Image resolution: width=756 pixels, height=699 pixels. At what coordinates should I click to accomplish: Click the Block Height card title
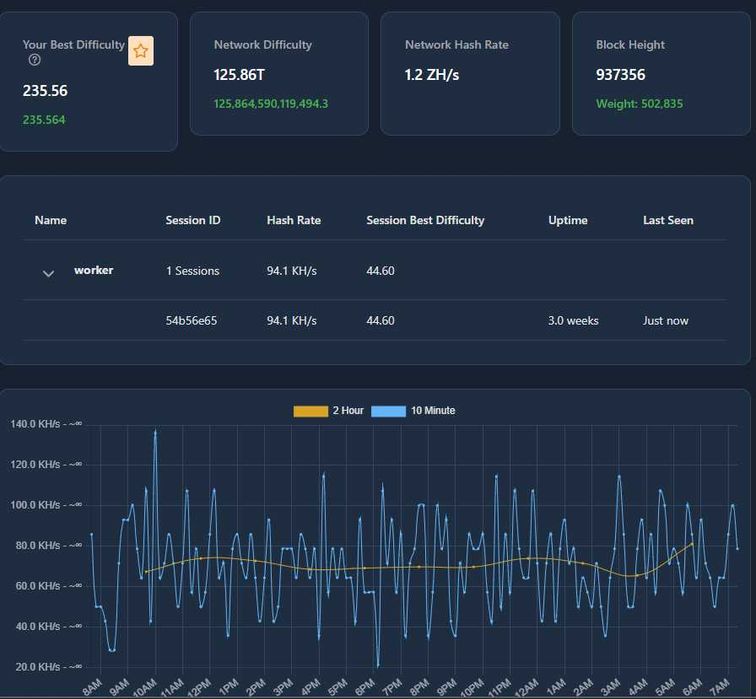630,45
